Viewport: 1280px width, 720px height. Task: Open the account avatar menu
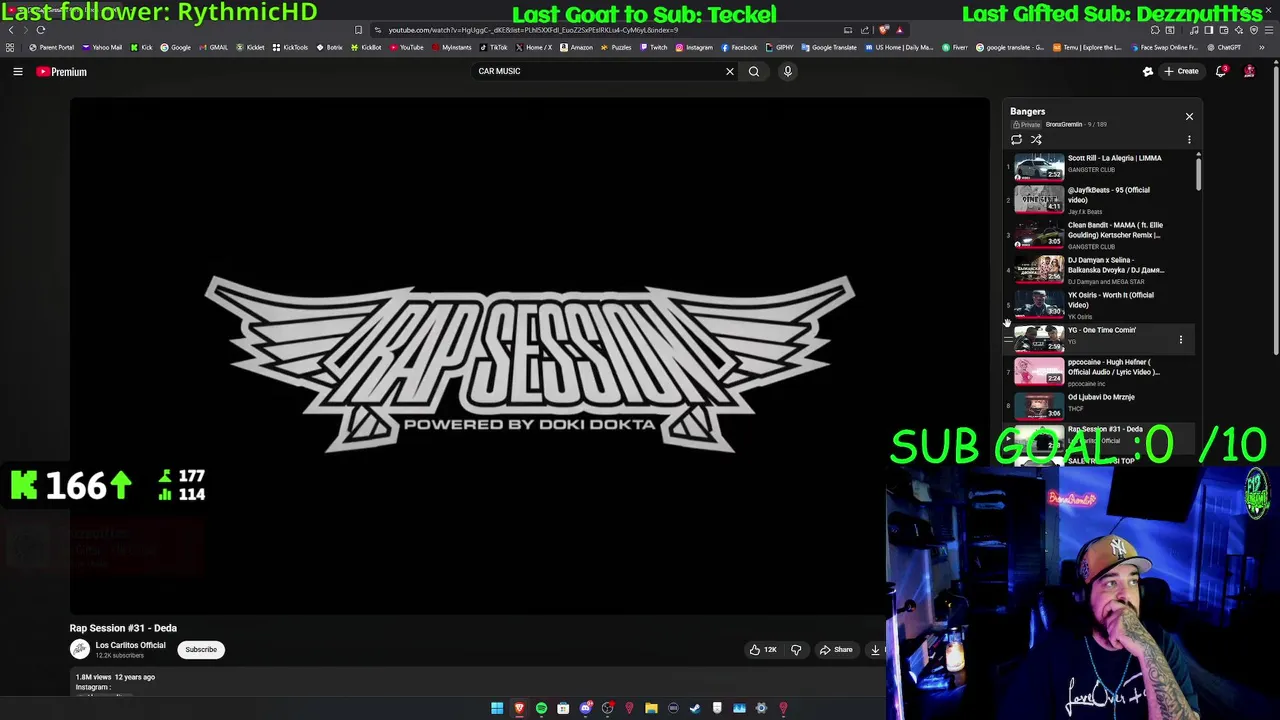[x=1249, y=71]
